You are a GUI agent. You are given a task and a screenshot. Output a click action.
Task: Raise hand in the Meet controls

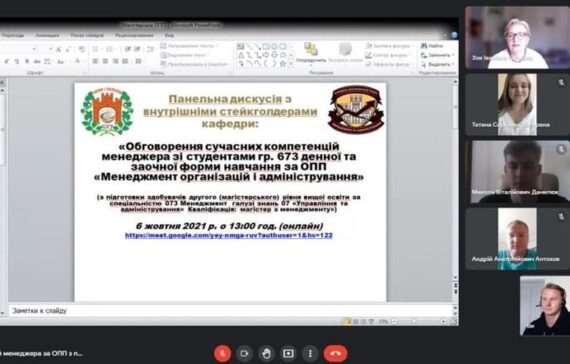266,353
